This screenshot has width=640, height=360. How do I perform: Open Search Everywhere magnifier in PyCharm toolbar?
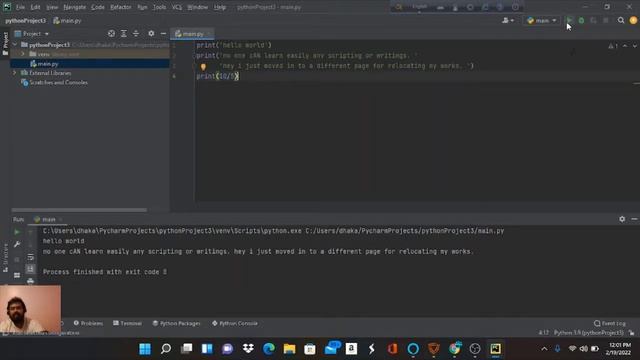(621, 20)
